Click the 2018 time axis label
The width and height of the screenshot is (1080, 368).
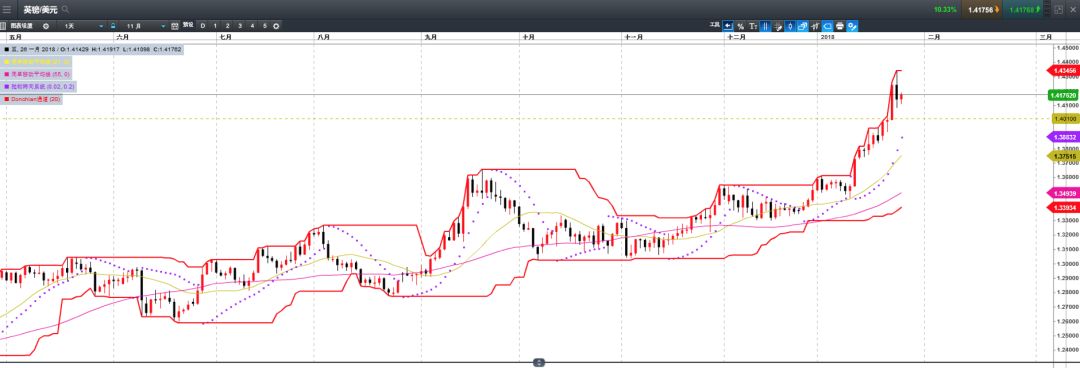(827, 37)
